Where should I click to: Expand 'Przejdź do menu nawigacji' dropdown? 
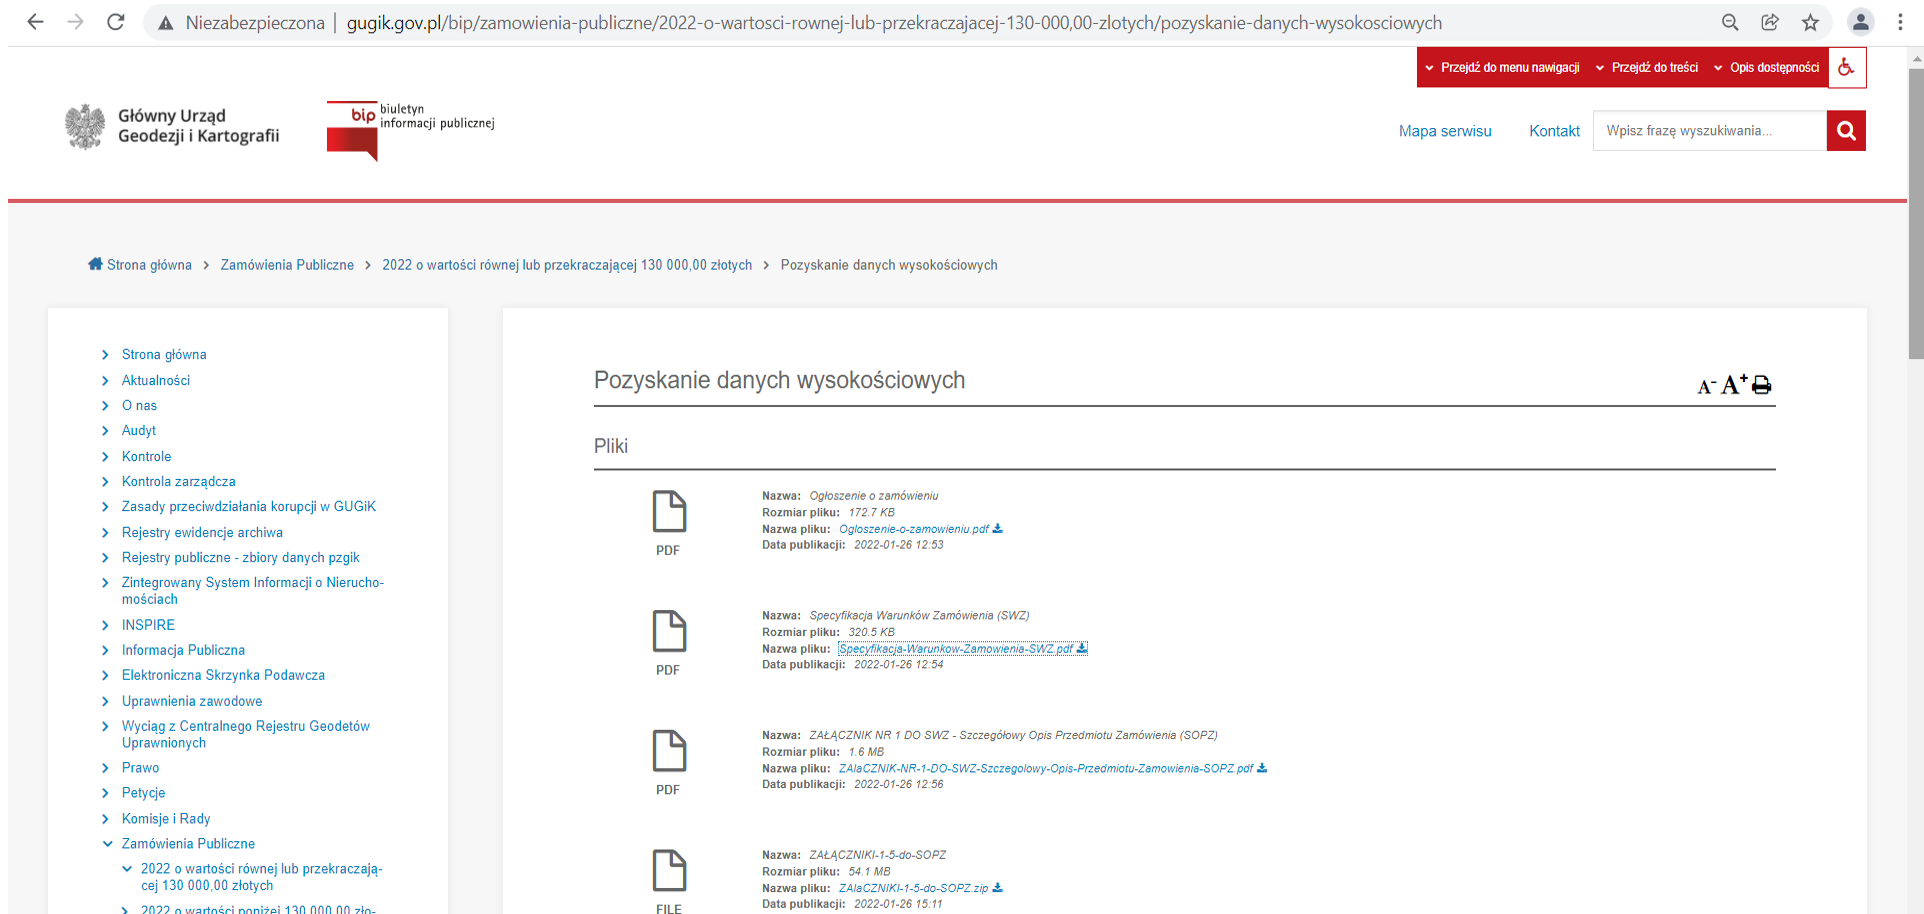click(1502, 68)
